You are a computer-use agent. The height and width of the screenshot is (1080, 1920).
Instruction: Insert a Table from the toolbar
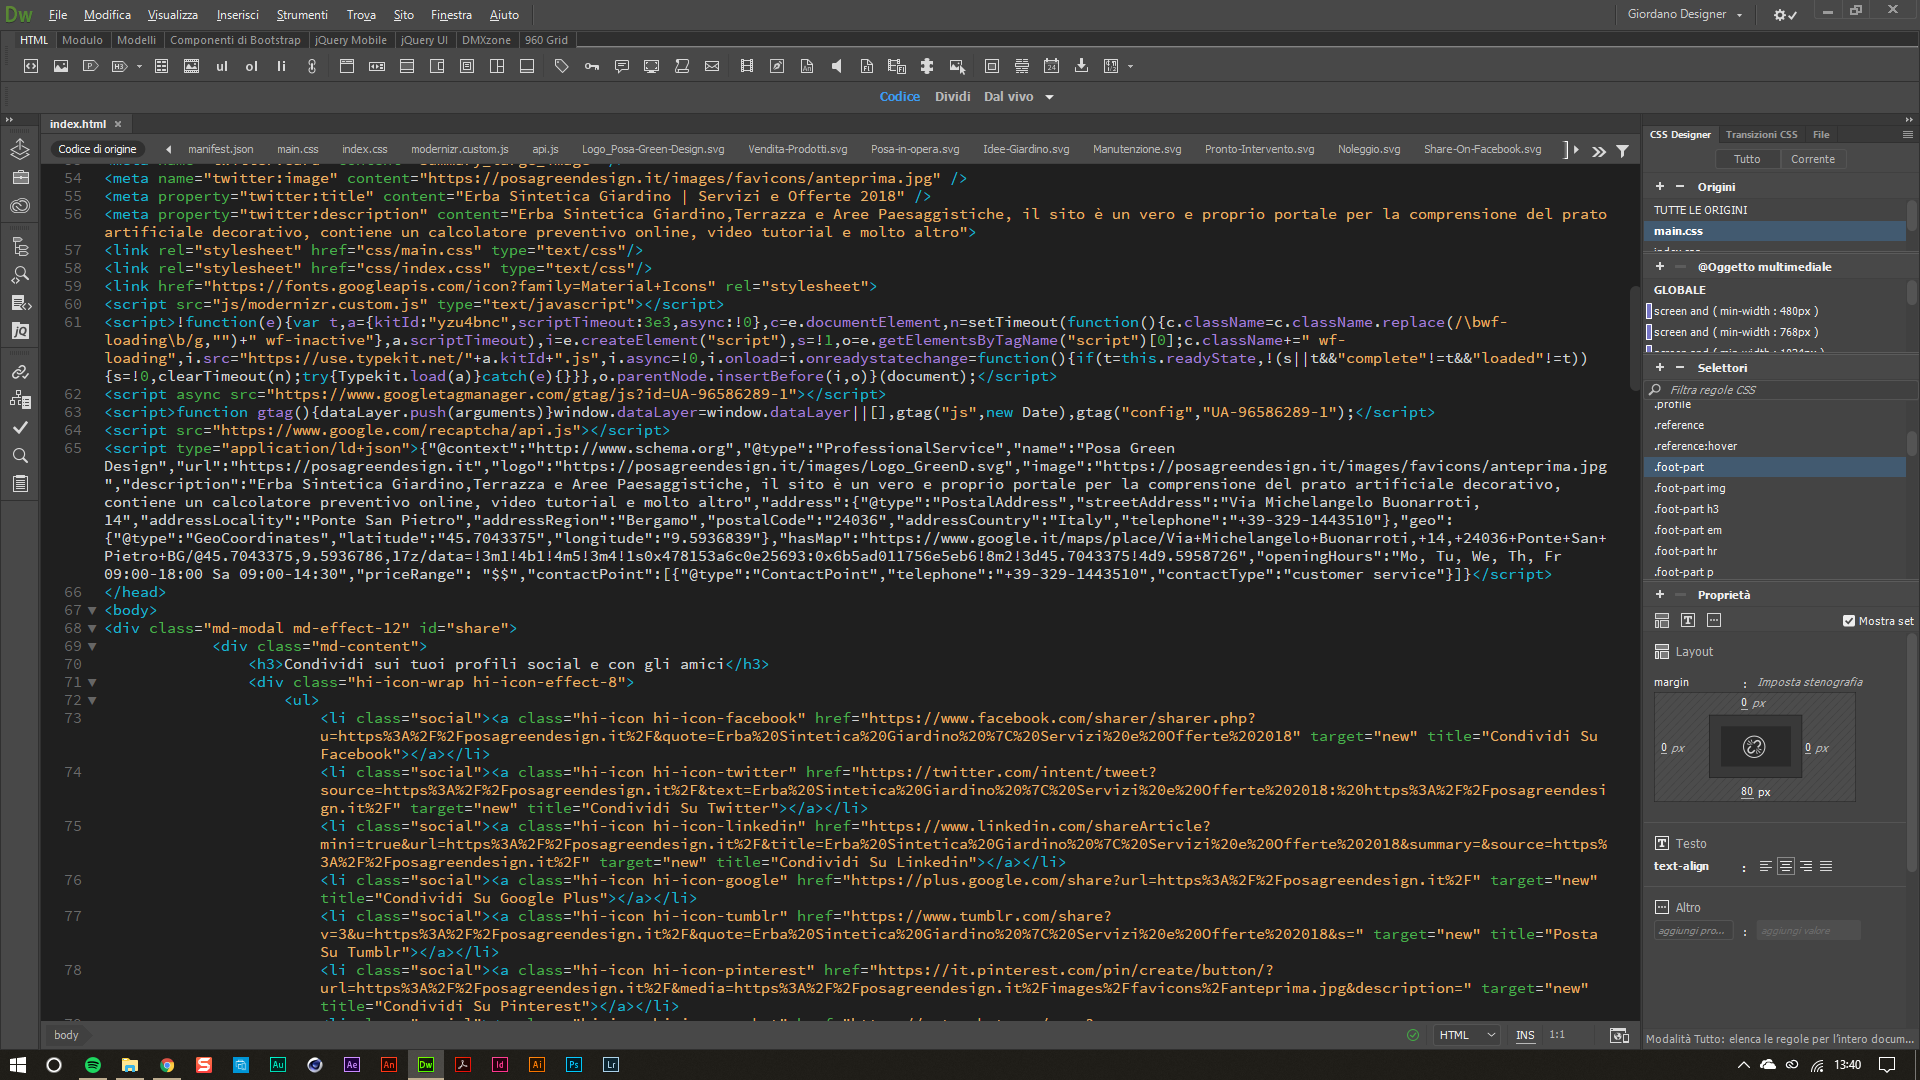tap(161, 66)
